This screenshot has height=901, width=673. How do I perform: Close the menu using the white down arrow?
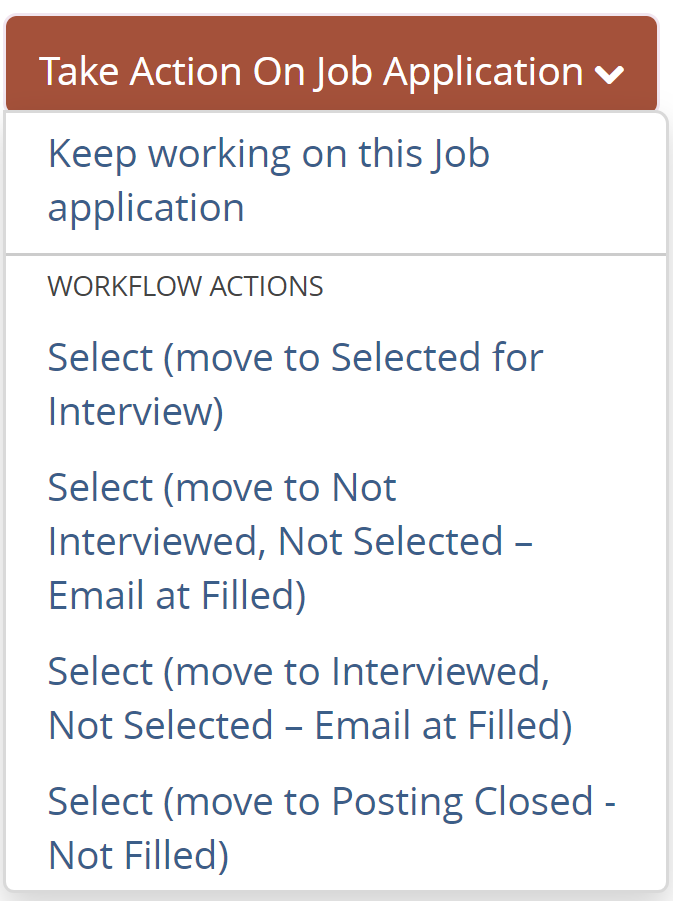coord(609,73)
